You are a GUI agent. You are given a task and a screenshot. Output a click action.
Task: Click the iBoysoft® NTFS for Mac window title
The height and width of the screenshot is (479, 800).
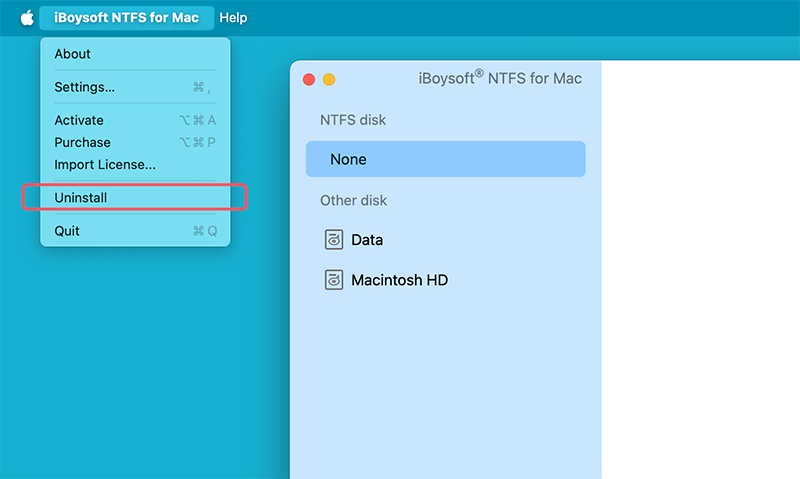[500, 78]
